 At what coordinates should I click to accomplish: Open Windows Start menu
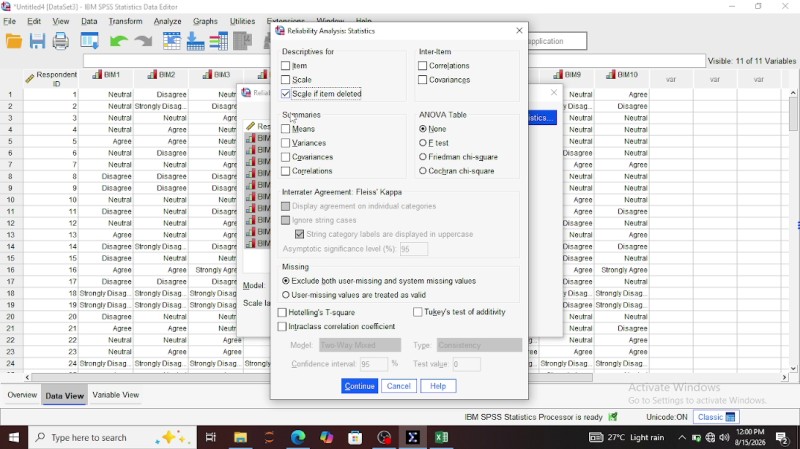(x=14, y=437)
